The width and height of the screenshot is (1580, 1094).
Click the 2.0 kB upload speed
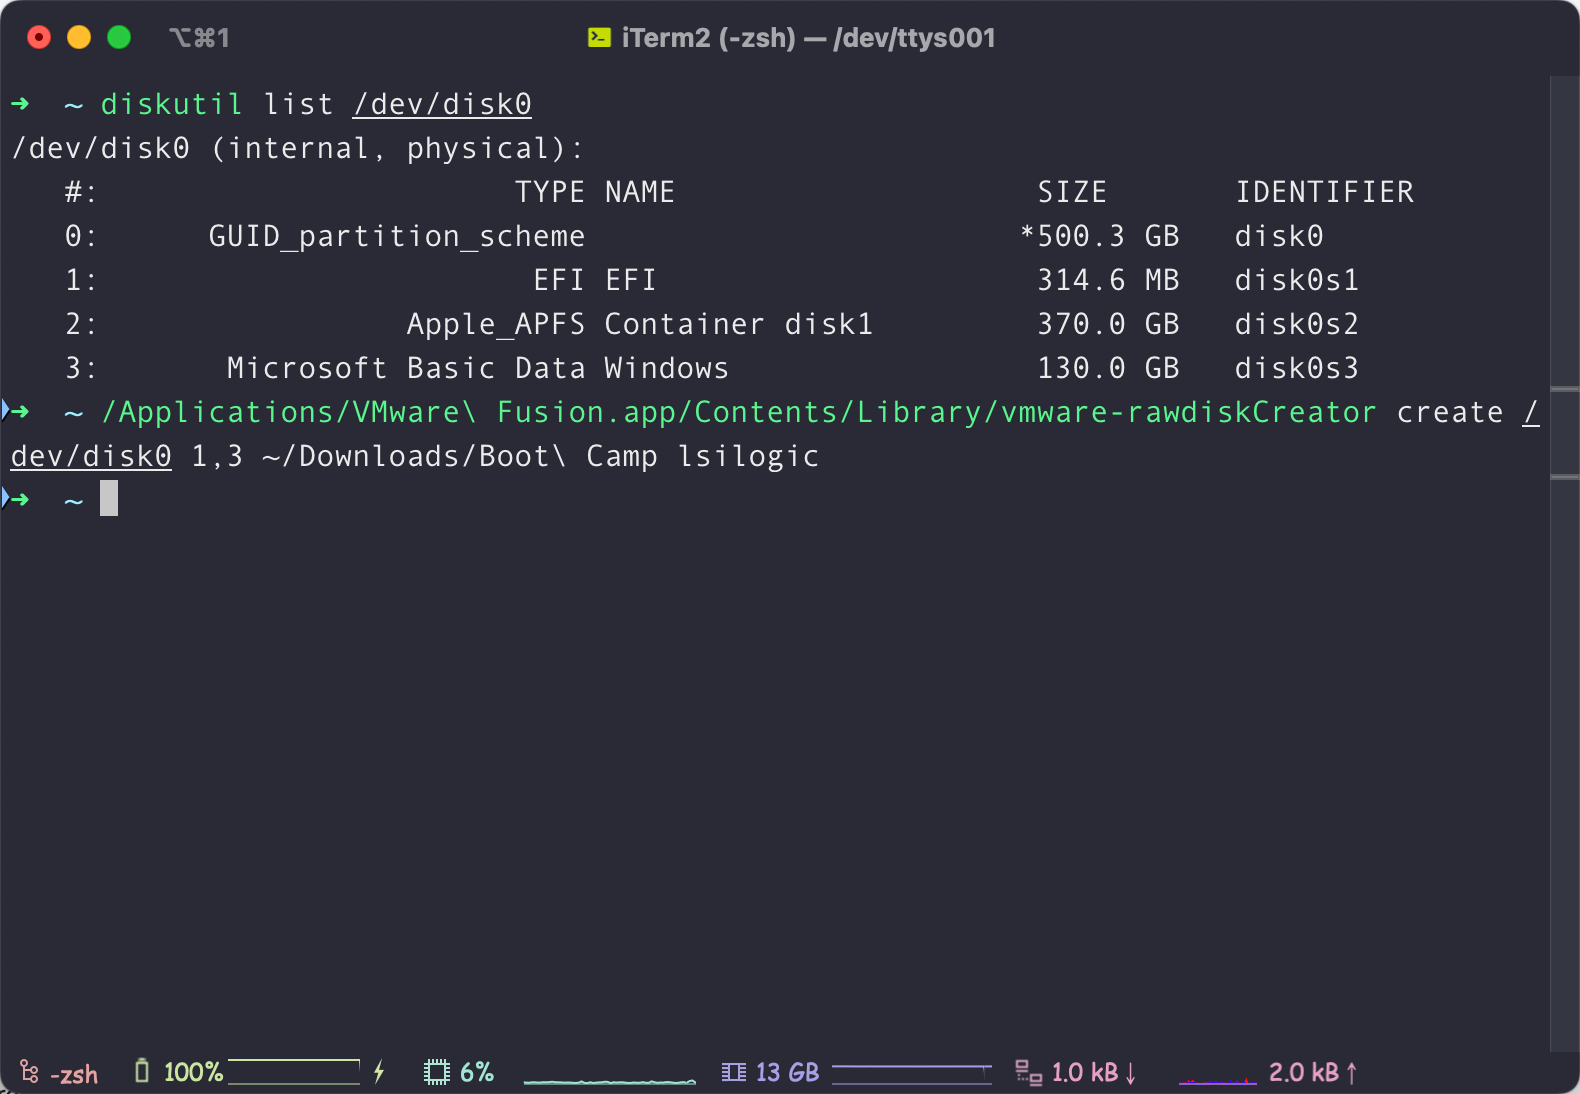point(1313,1072)
